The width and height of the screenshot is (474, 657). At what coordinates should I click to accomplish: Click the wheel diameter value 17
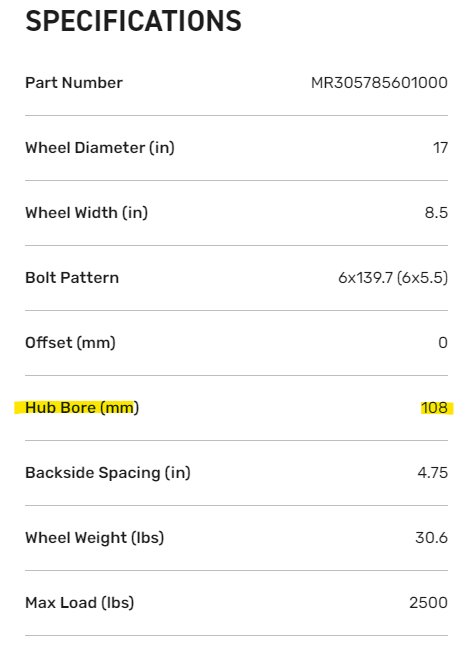[x=440, y=148]
